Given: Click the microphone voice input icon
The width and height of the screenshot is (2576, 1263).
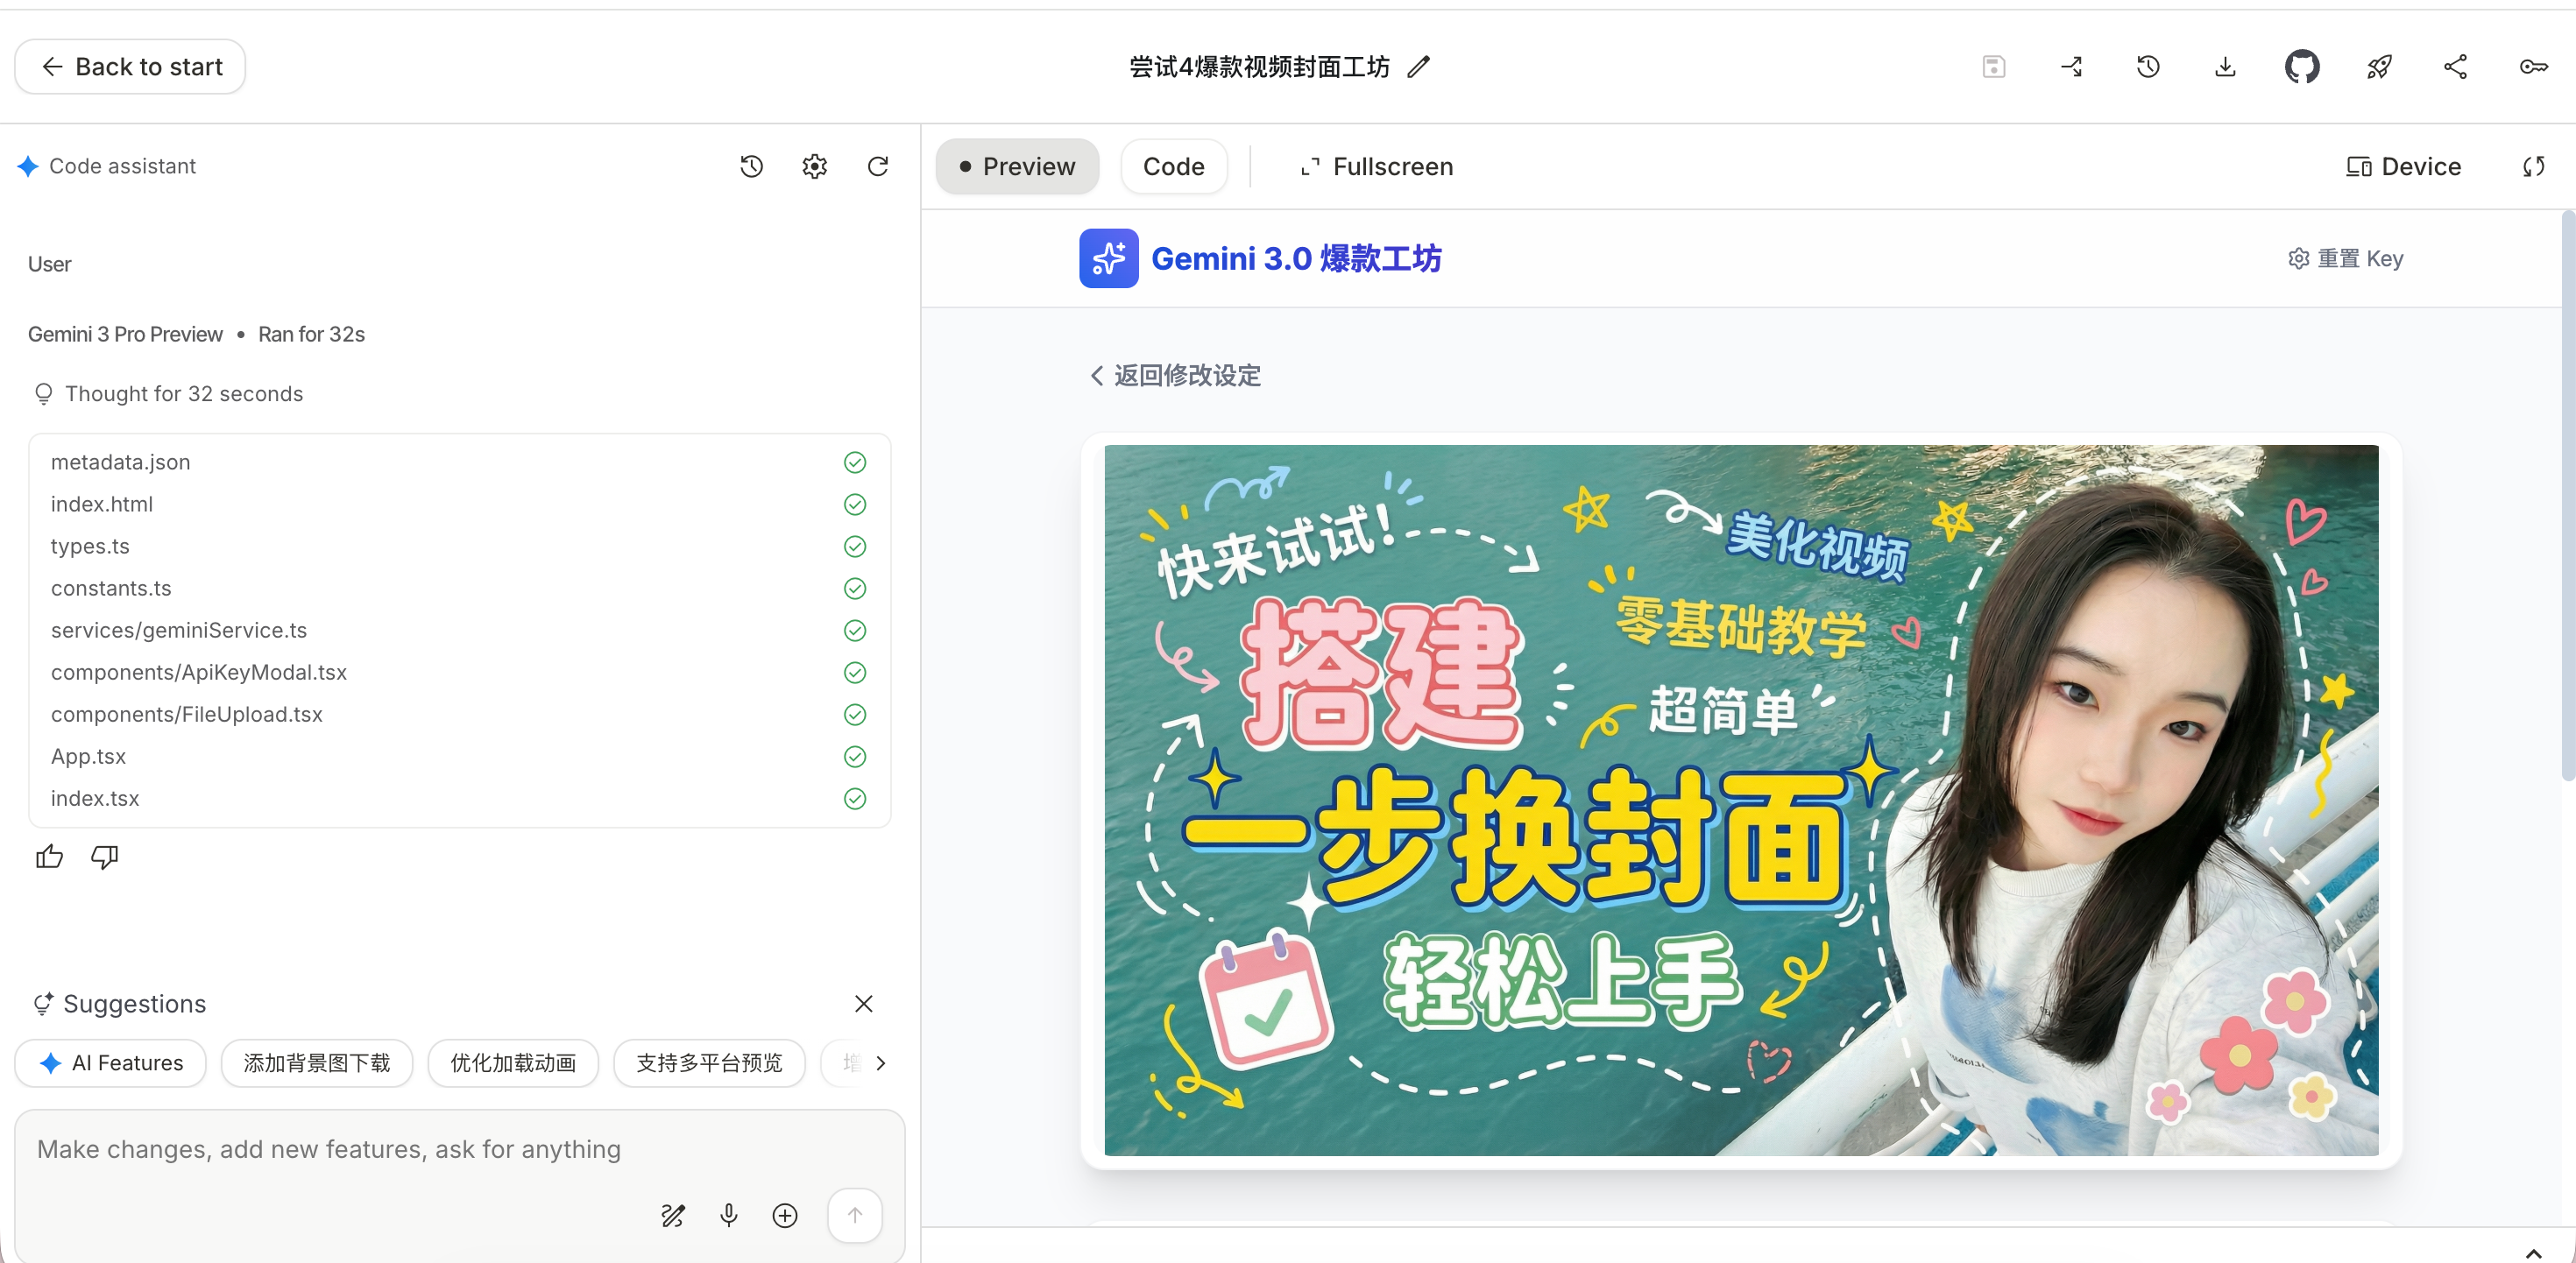Looking at the screenshot, I should coord(729,1215).
